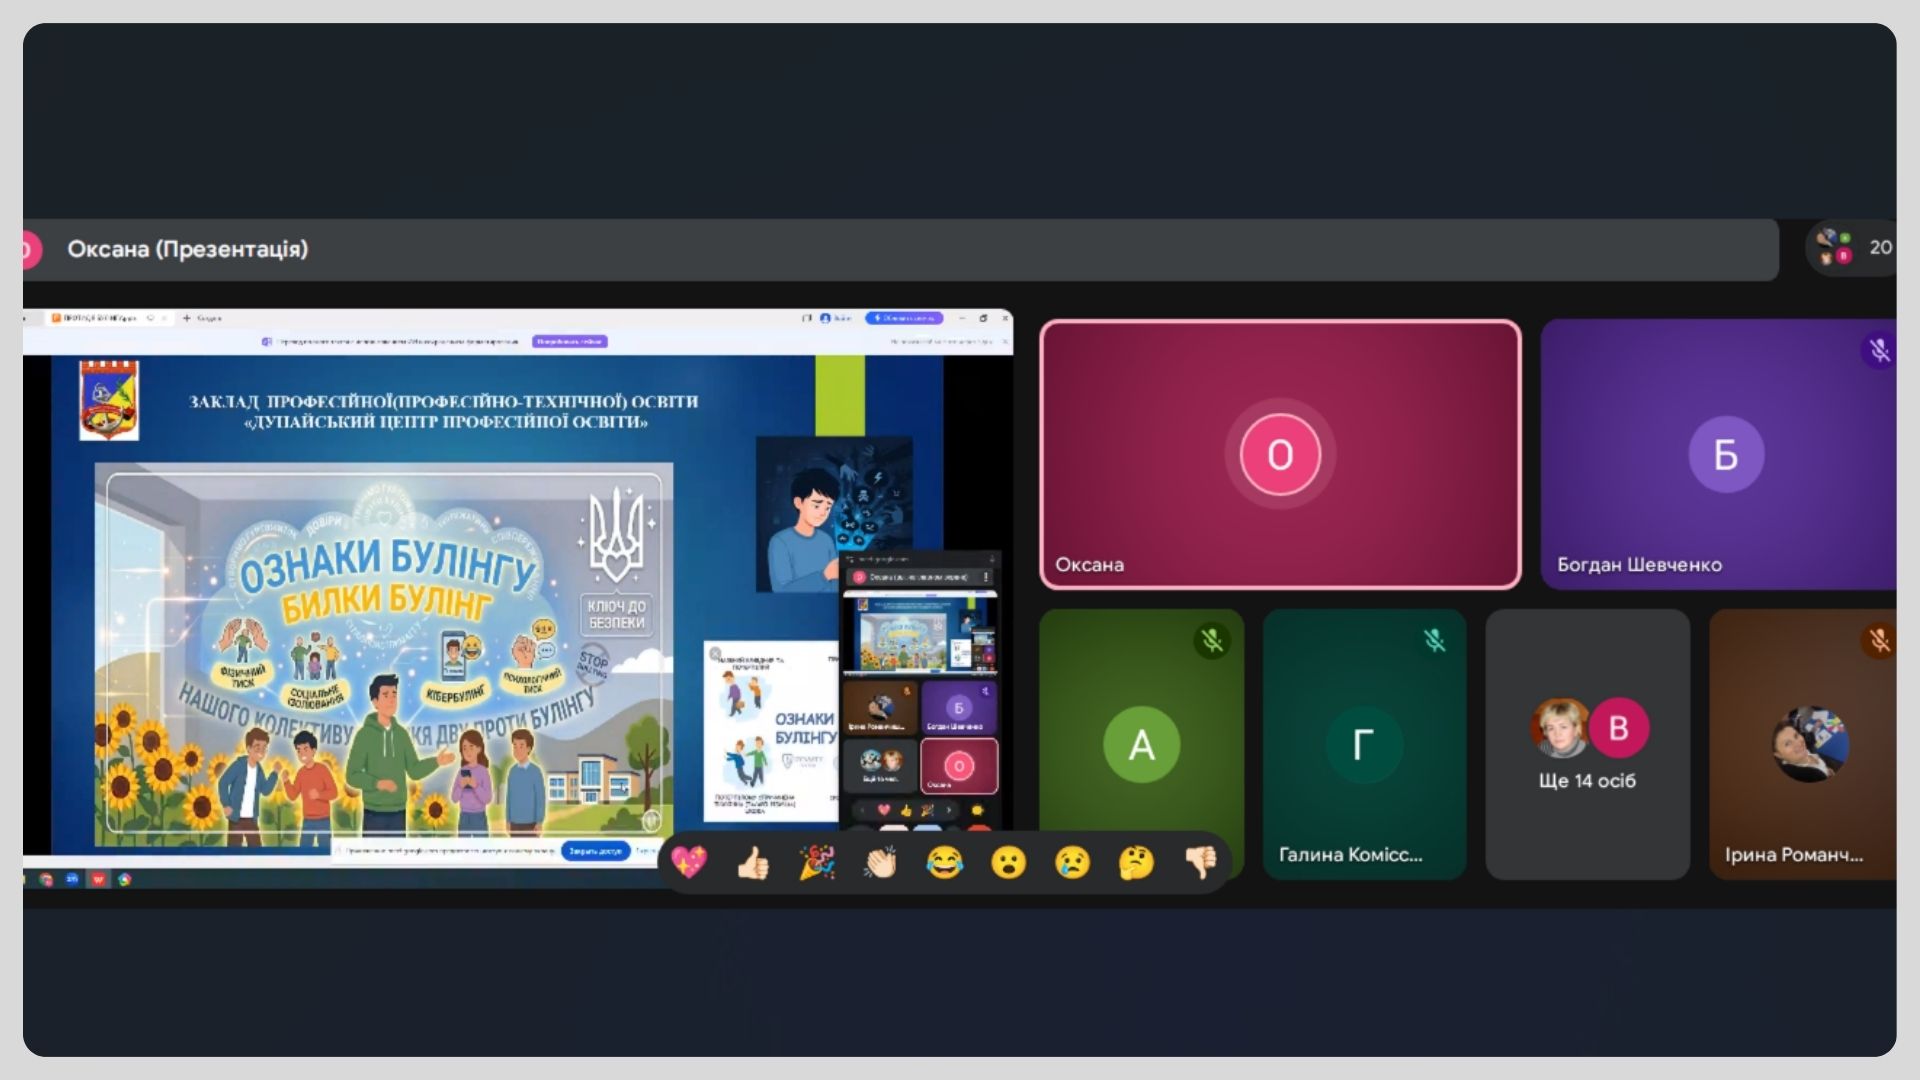This screenshot has height=1080, width=1920.
Task: Select Ірина Романч's participant tile
Action: [x=1802, y=745]
